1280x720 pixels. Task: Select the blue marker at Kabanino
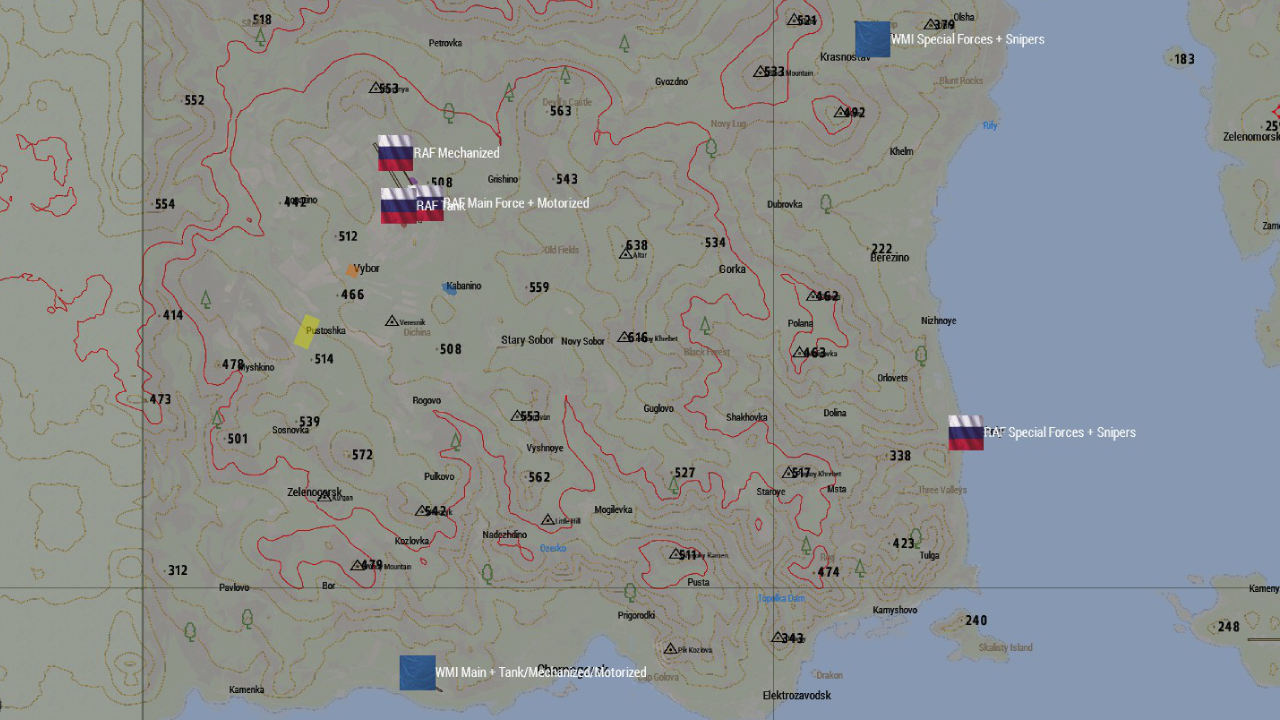450,288
